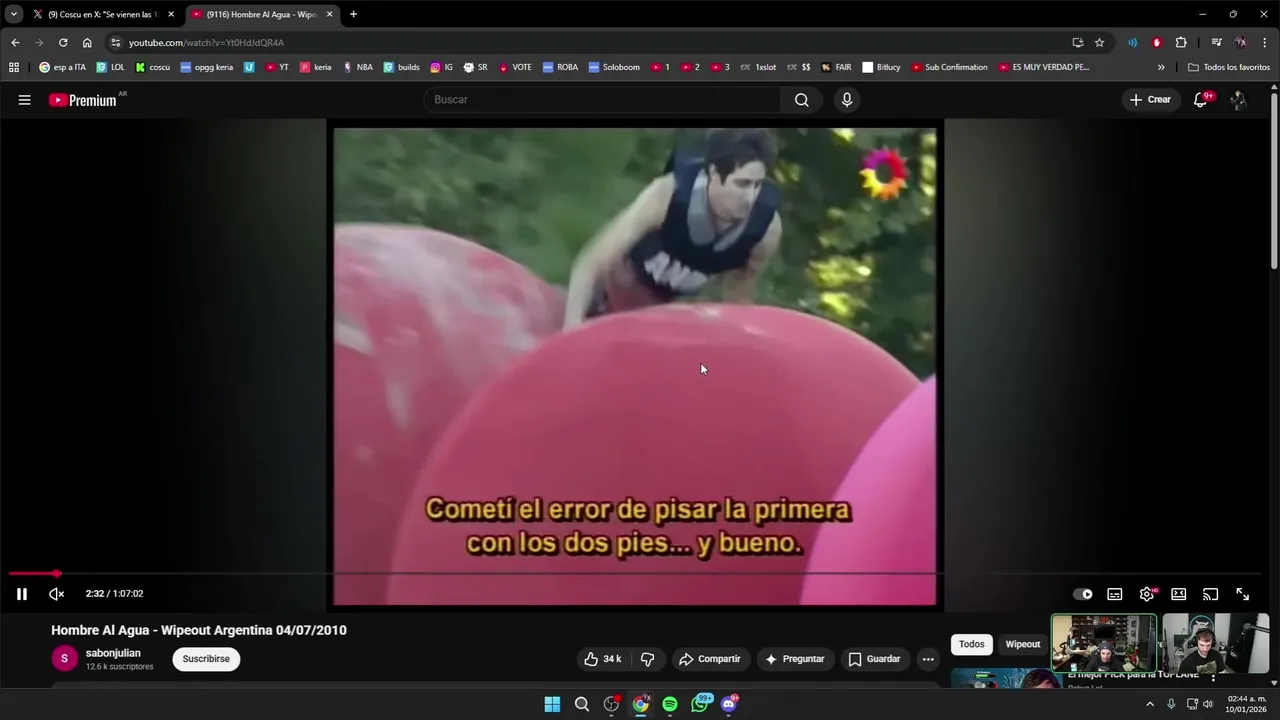The image size is (1280, 720).
Task: Switch to the Coscu en X browser tab
Action: coord(102,14)
